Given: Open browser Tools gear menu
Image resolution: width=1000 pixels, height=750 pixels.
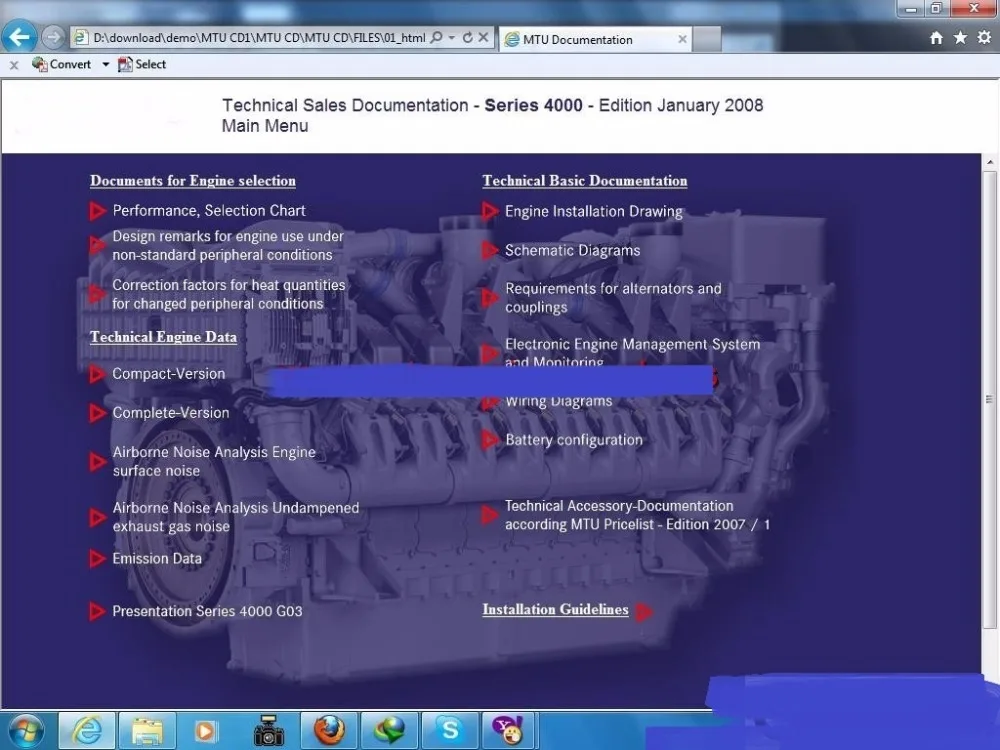Looking at the screenshot, I should tap(984, 38).
